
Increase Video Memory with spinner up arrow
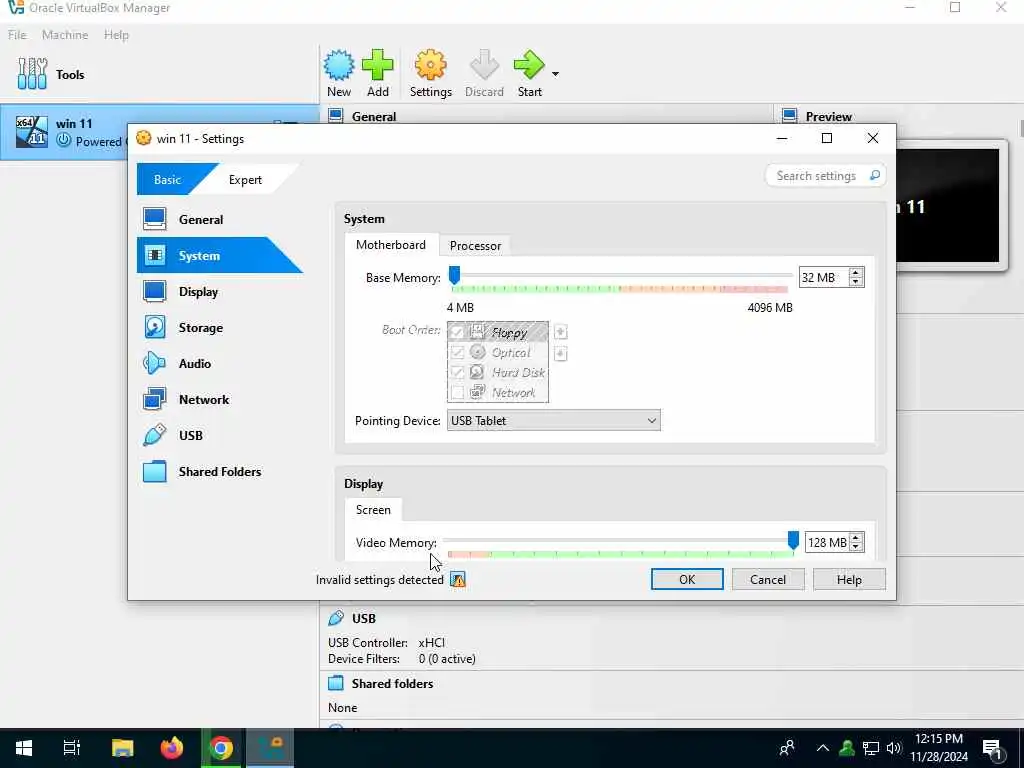pyautogui.click(x=856, y=537)
